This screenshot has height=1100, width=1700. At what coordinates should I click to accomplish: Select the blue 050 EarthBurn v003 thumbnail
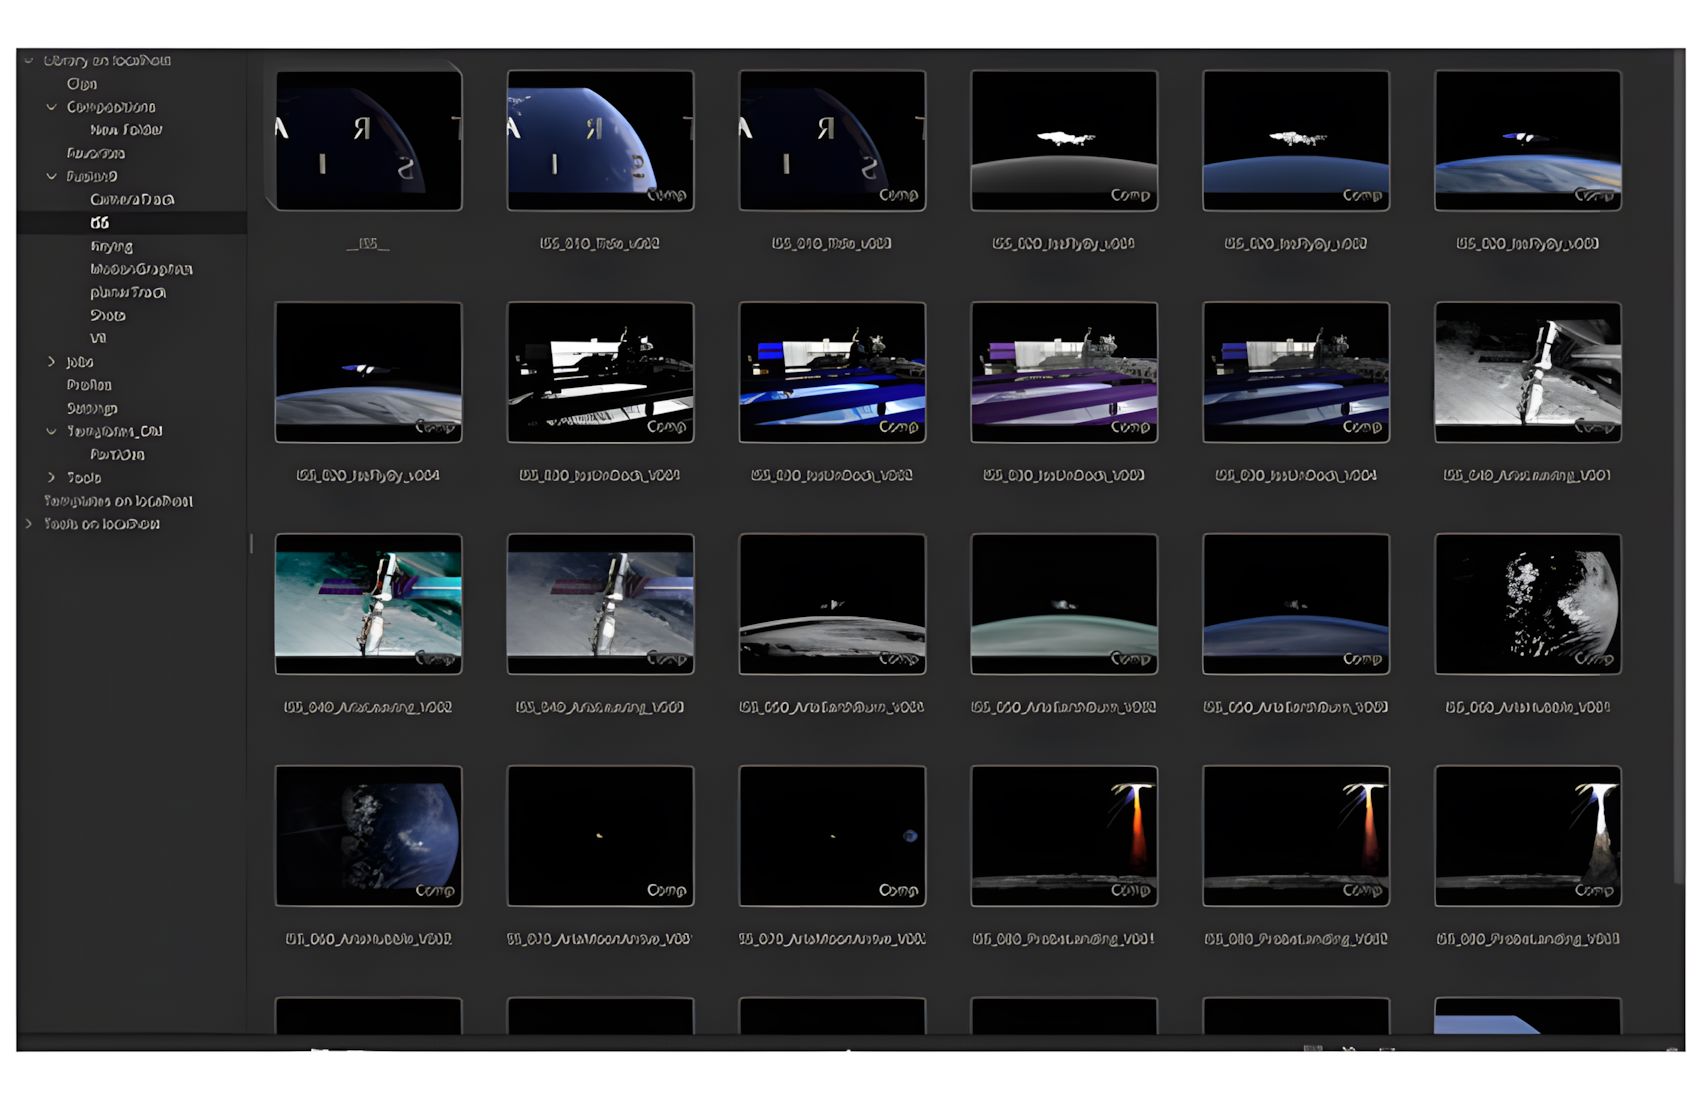point(1296,604)
